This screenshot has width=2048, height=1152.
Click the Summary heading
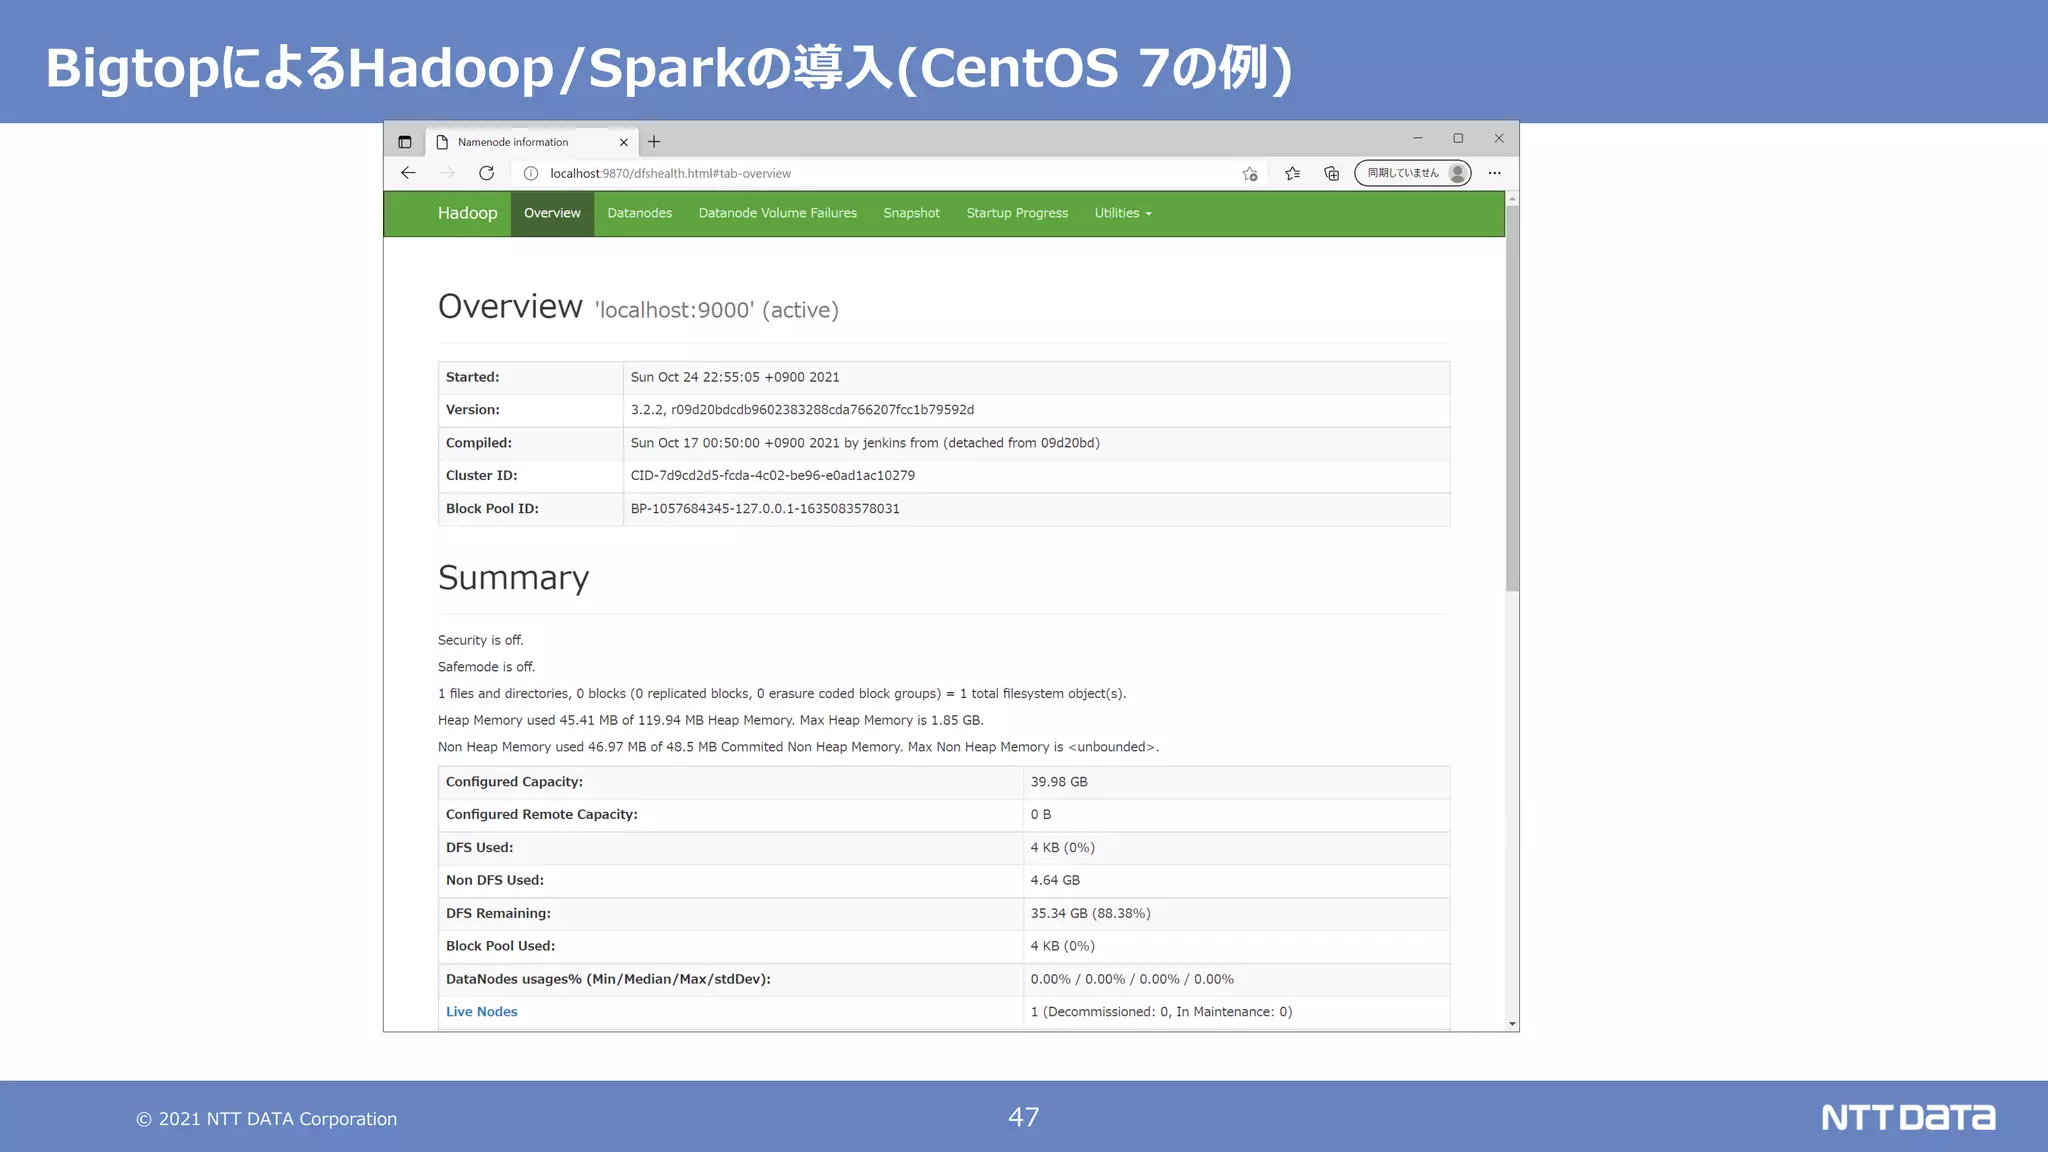513,578
